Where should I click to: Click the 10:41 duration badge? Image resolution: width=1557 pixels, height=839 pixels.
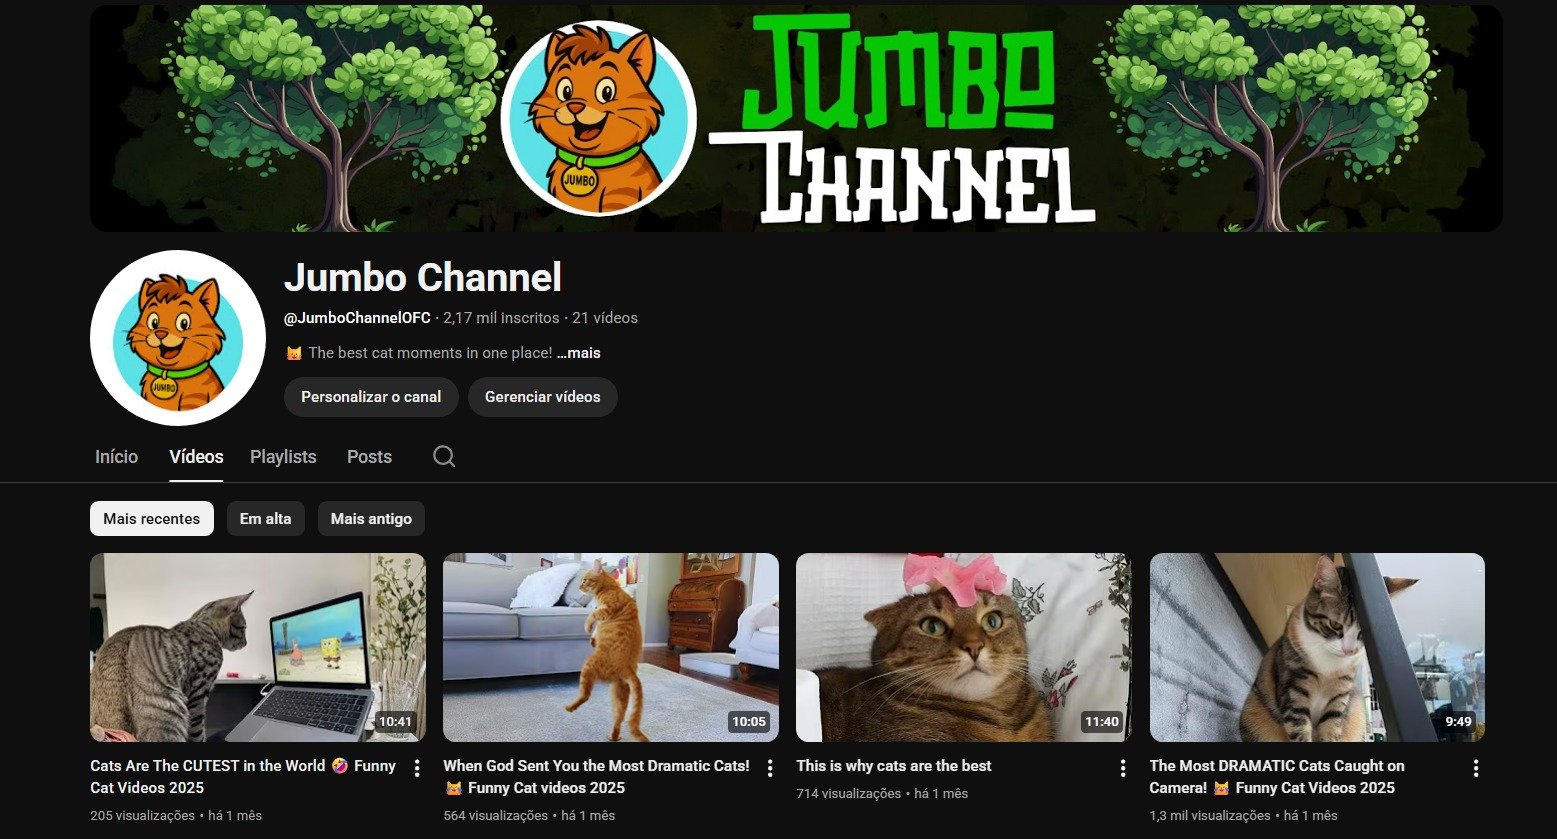click(396, 721)
